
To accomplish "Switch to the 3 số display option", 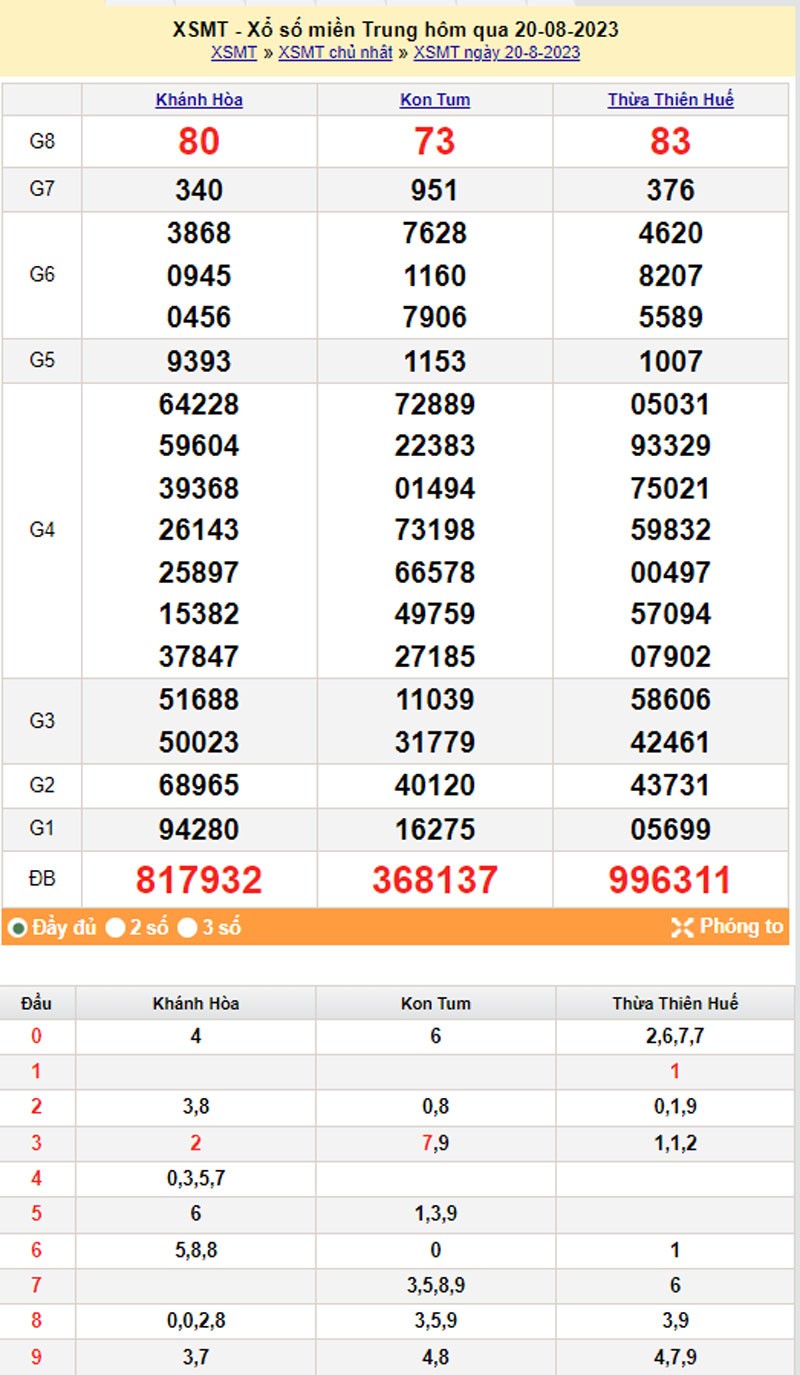I will click(x=188, y=928).
